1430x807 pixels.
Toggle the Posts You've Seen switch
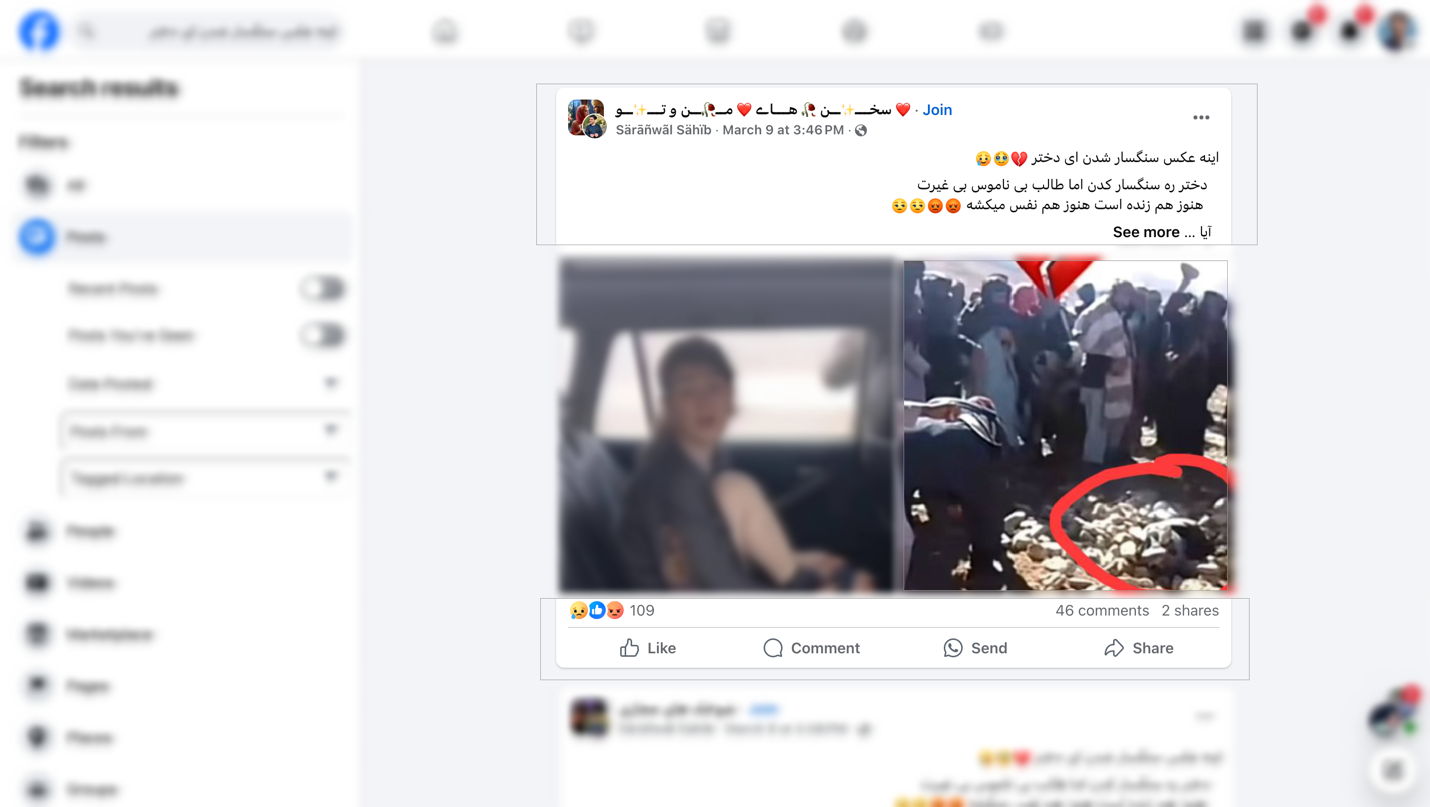click(x=323, y=335)
